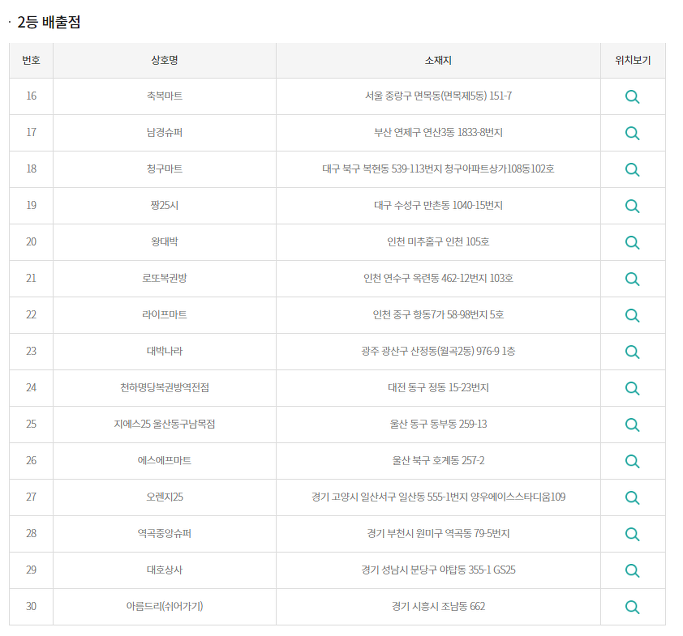Select store name 라이프마트
The height and width of the screenshot is (636, 683).
[165, 315]
